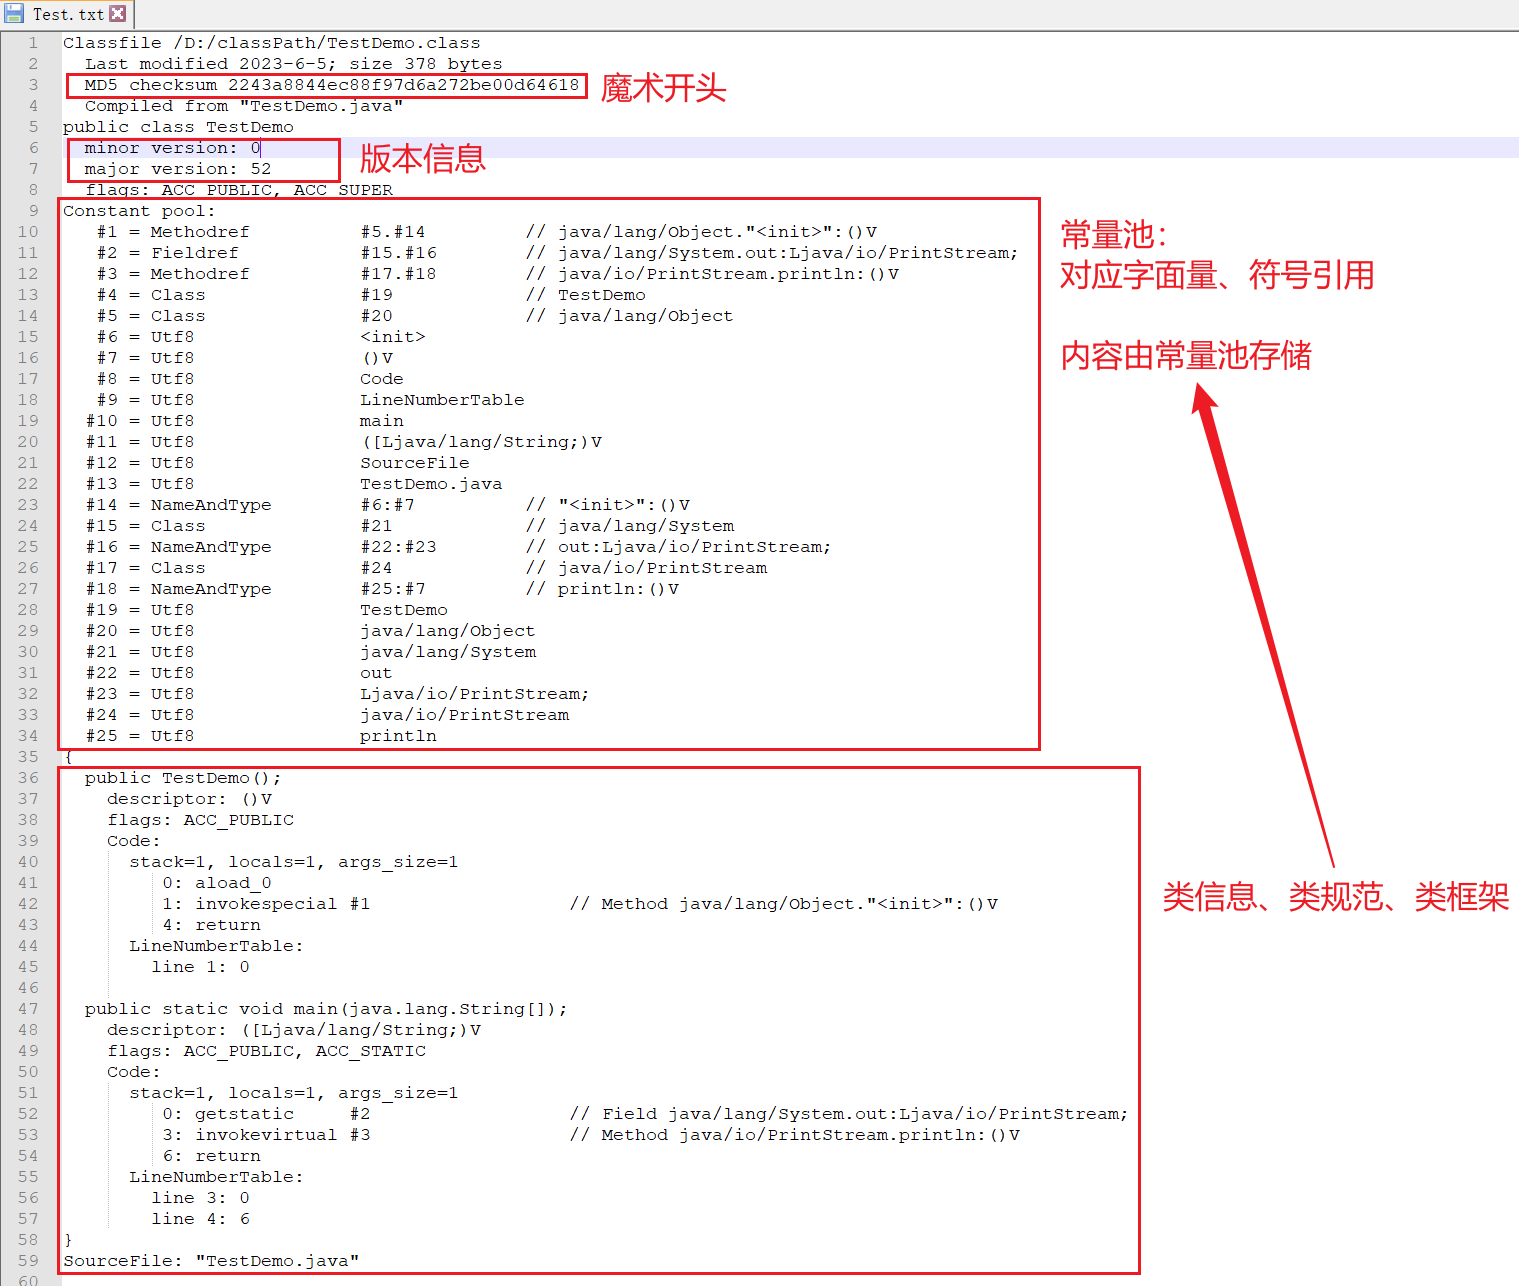Click the '#10 = Utf8 main' entry
This screenshot has height=1286, width=1519.
tap(245, 421)
